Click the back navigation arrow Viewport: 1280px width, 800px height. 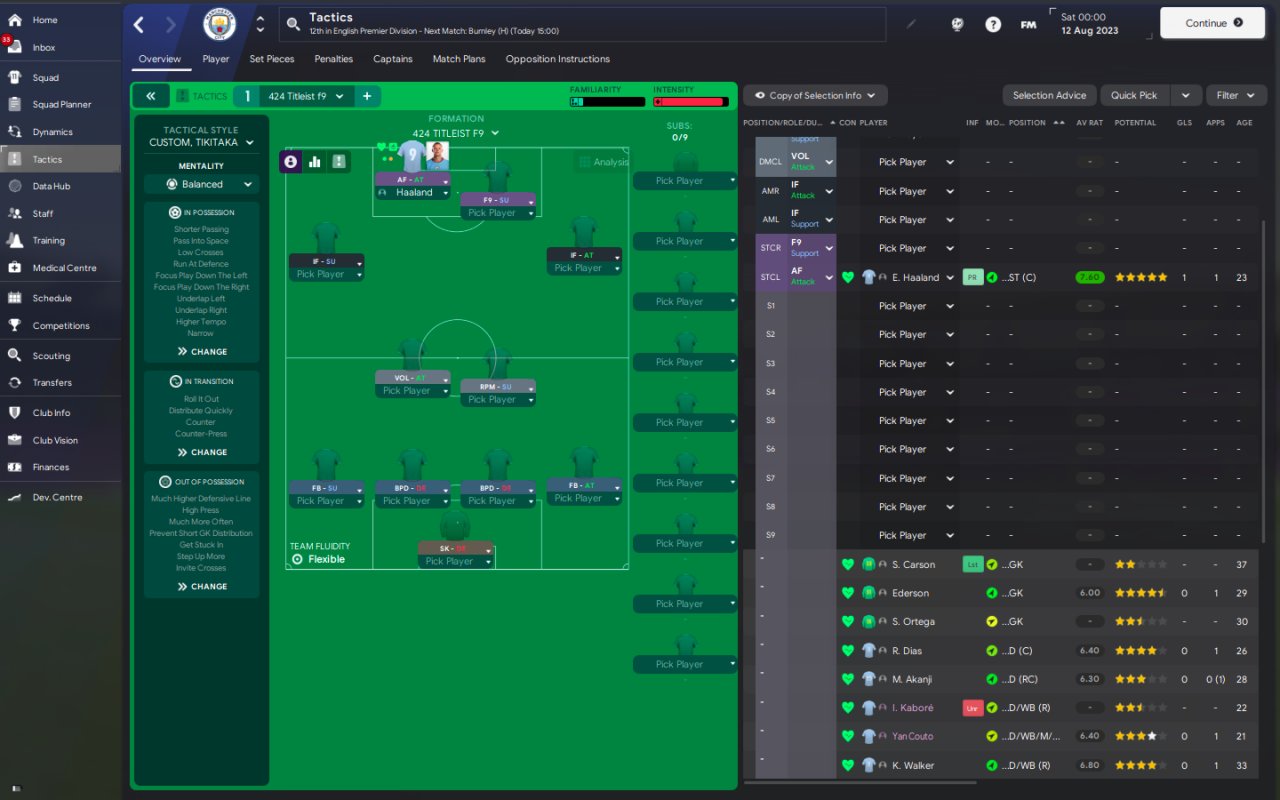point(139,24)
